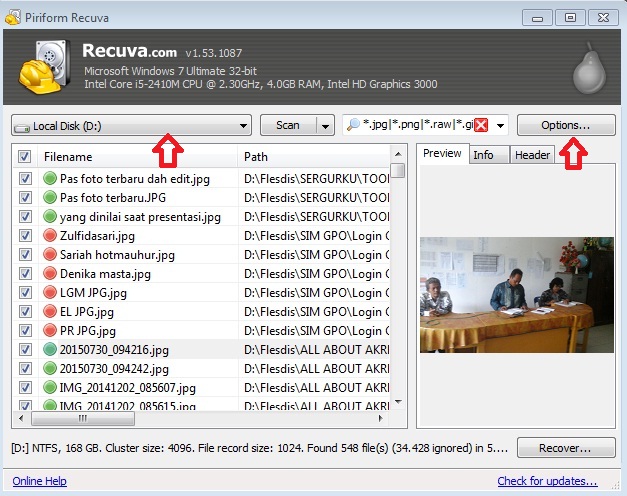This screenshot has width=627, height=496.
Task: Uncheck yang dinilai saat presentasi.jpg checkbox
Action: pos(25,216)
